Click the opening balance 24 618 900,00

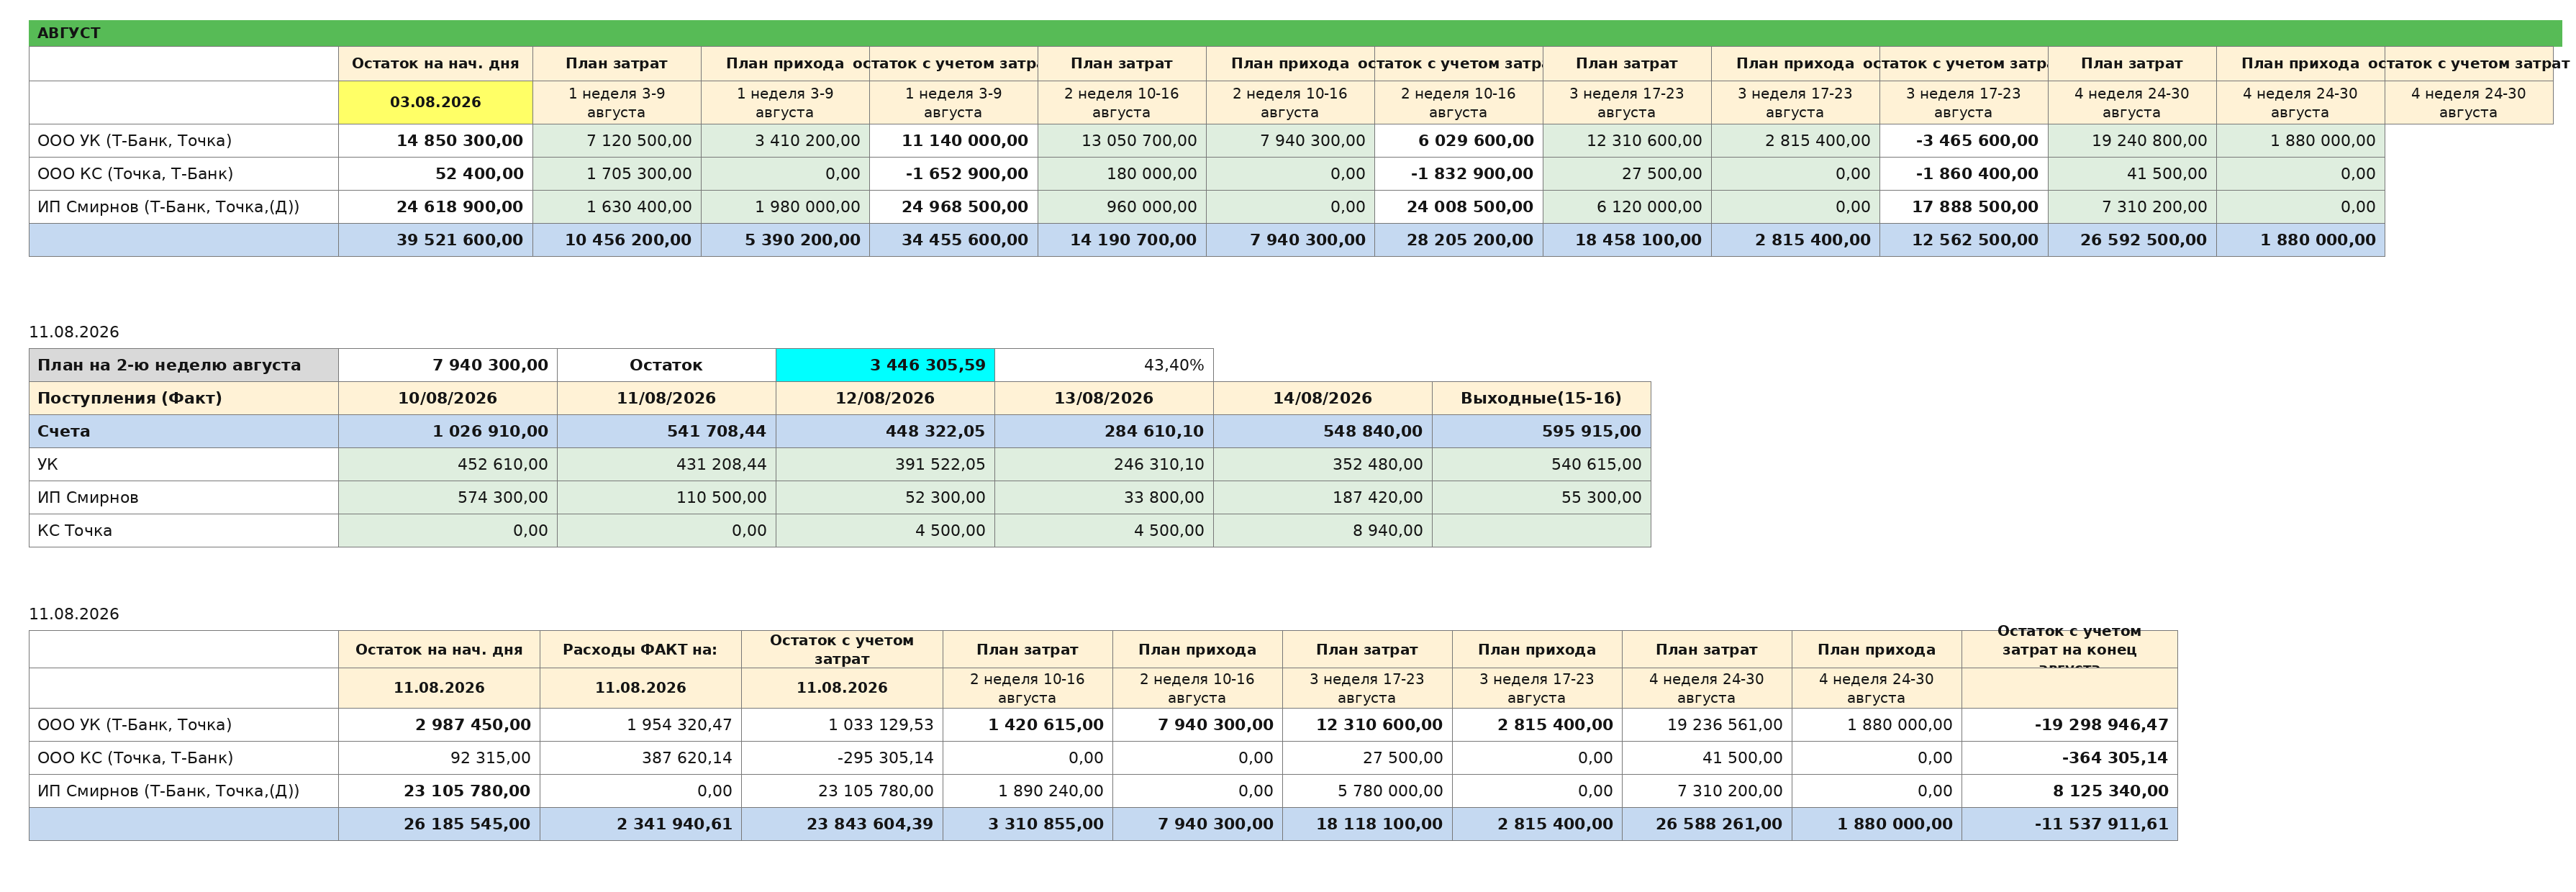pos(435,207)
